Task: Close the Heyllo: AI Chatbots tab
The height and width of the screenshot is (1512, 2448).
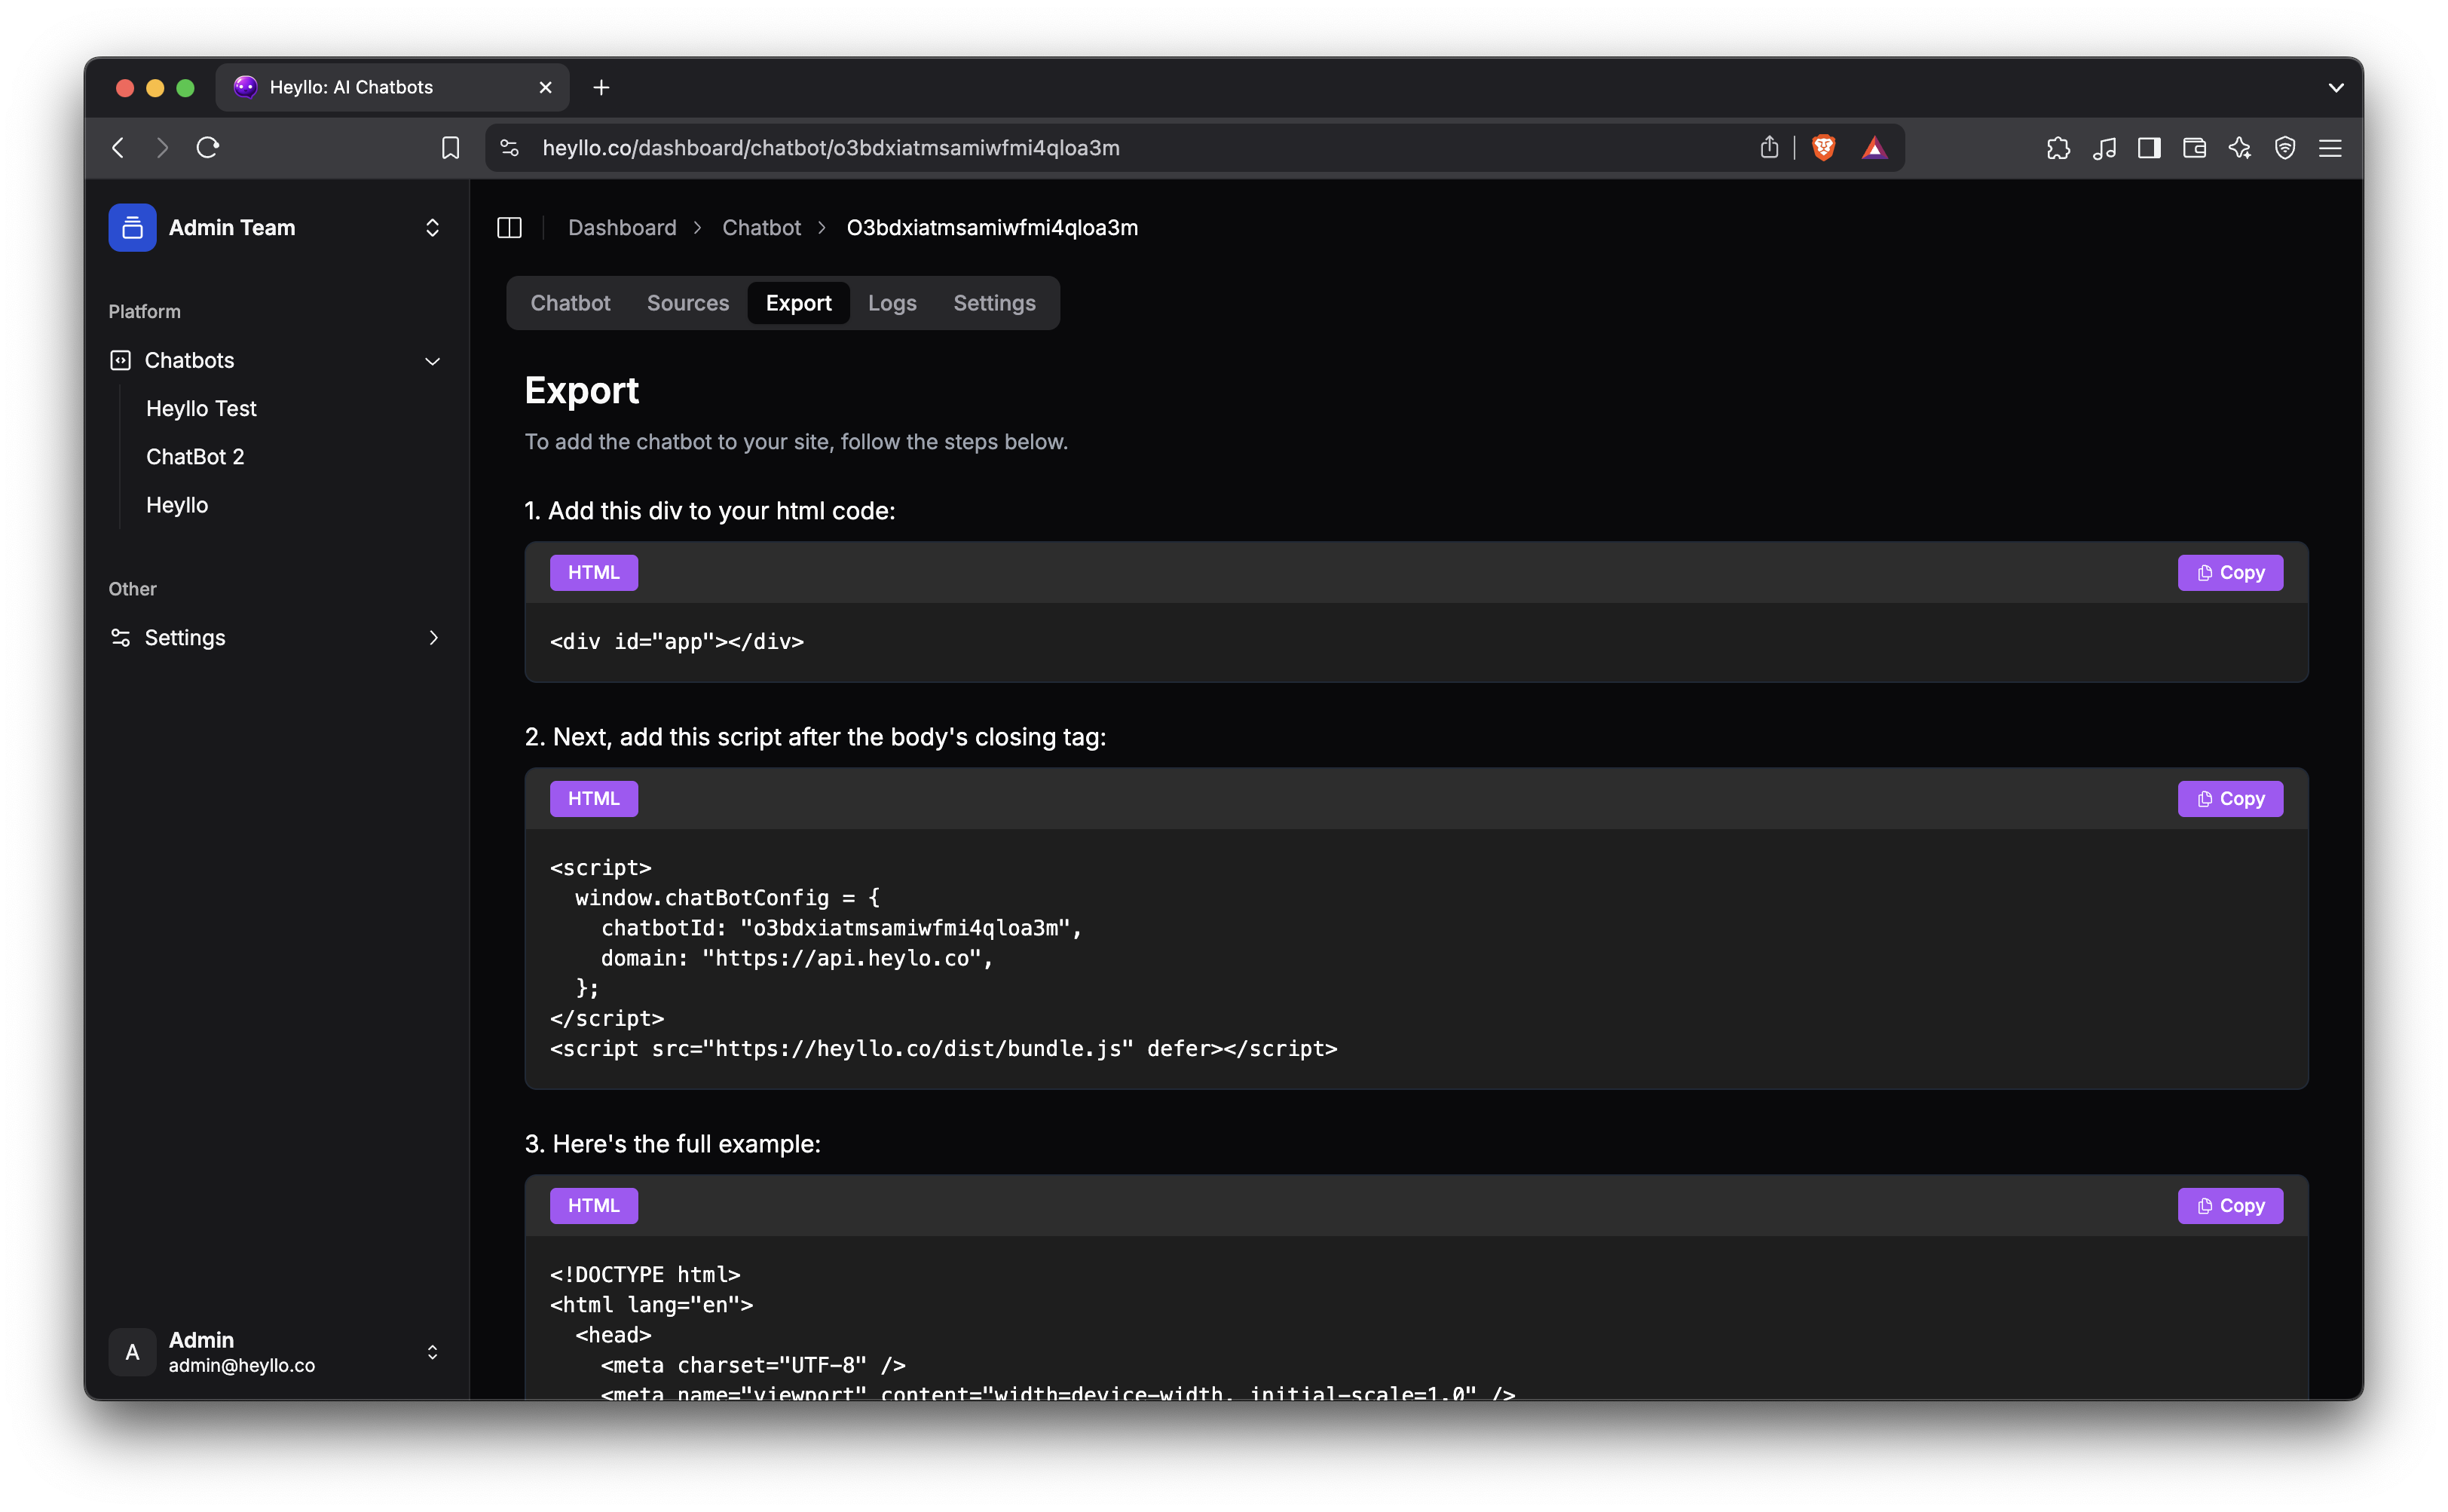Action: 545,88
